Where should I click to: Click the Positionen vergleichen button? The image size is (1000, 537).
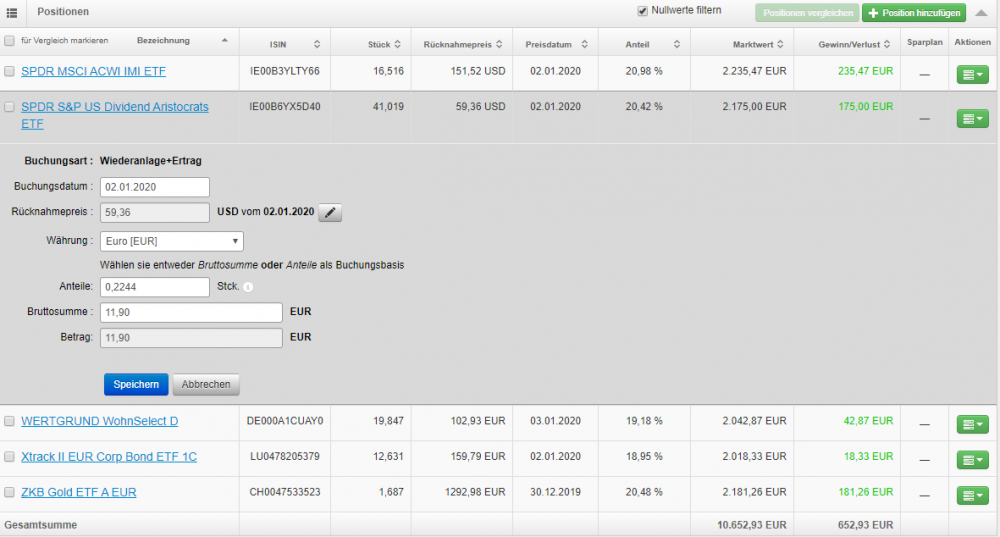click(807, 13)
